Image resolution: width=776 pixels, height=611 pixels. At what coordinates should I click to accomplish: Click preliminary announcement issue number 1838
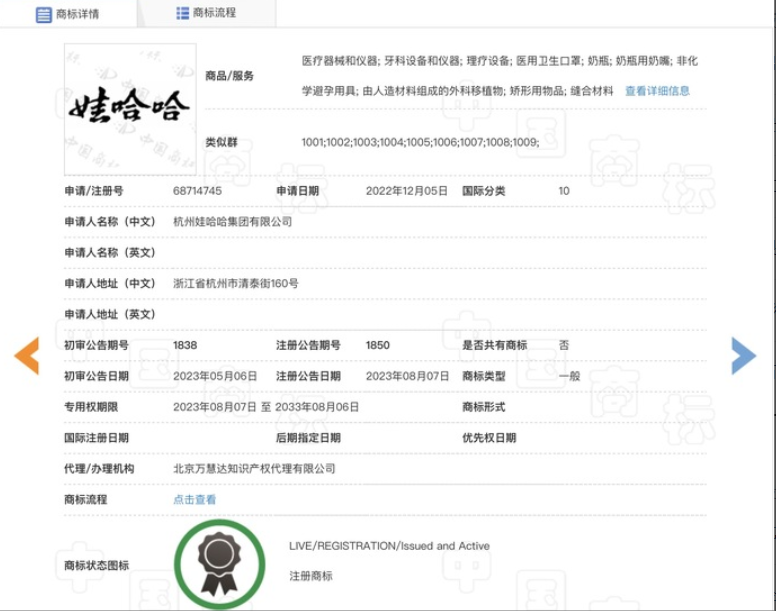point(185,345)
